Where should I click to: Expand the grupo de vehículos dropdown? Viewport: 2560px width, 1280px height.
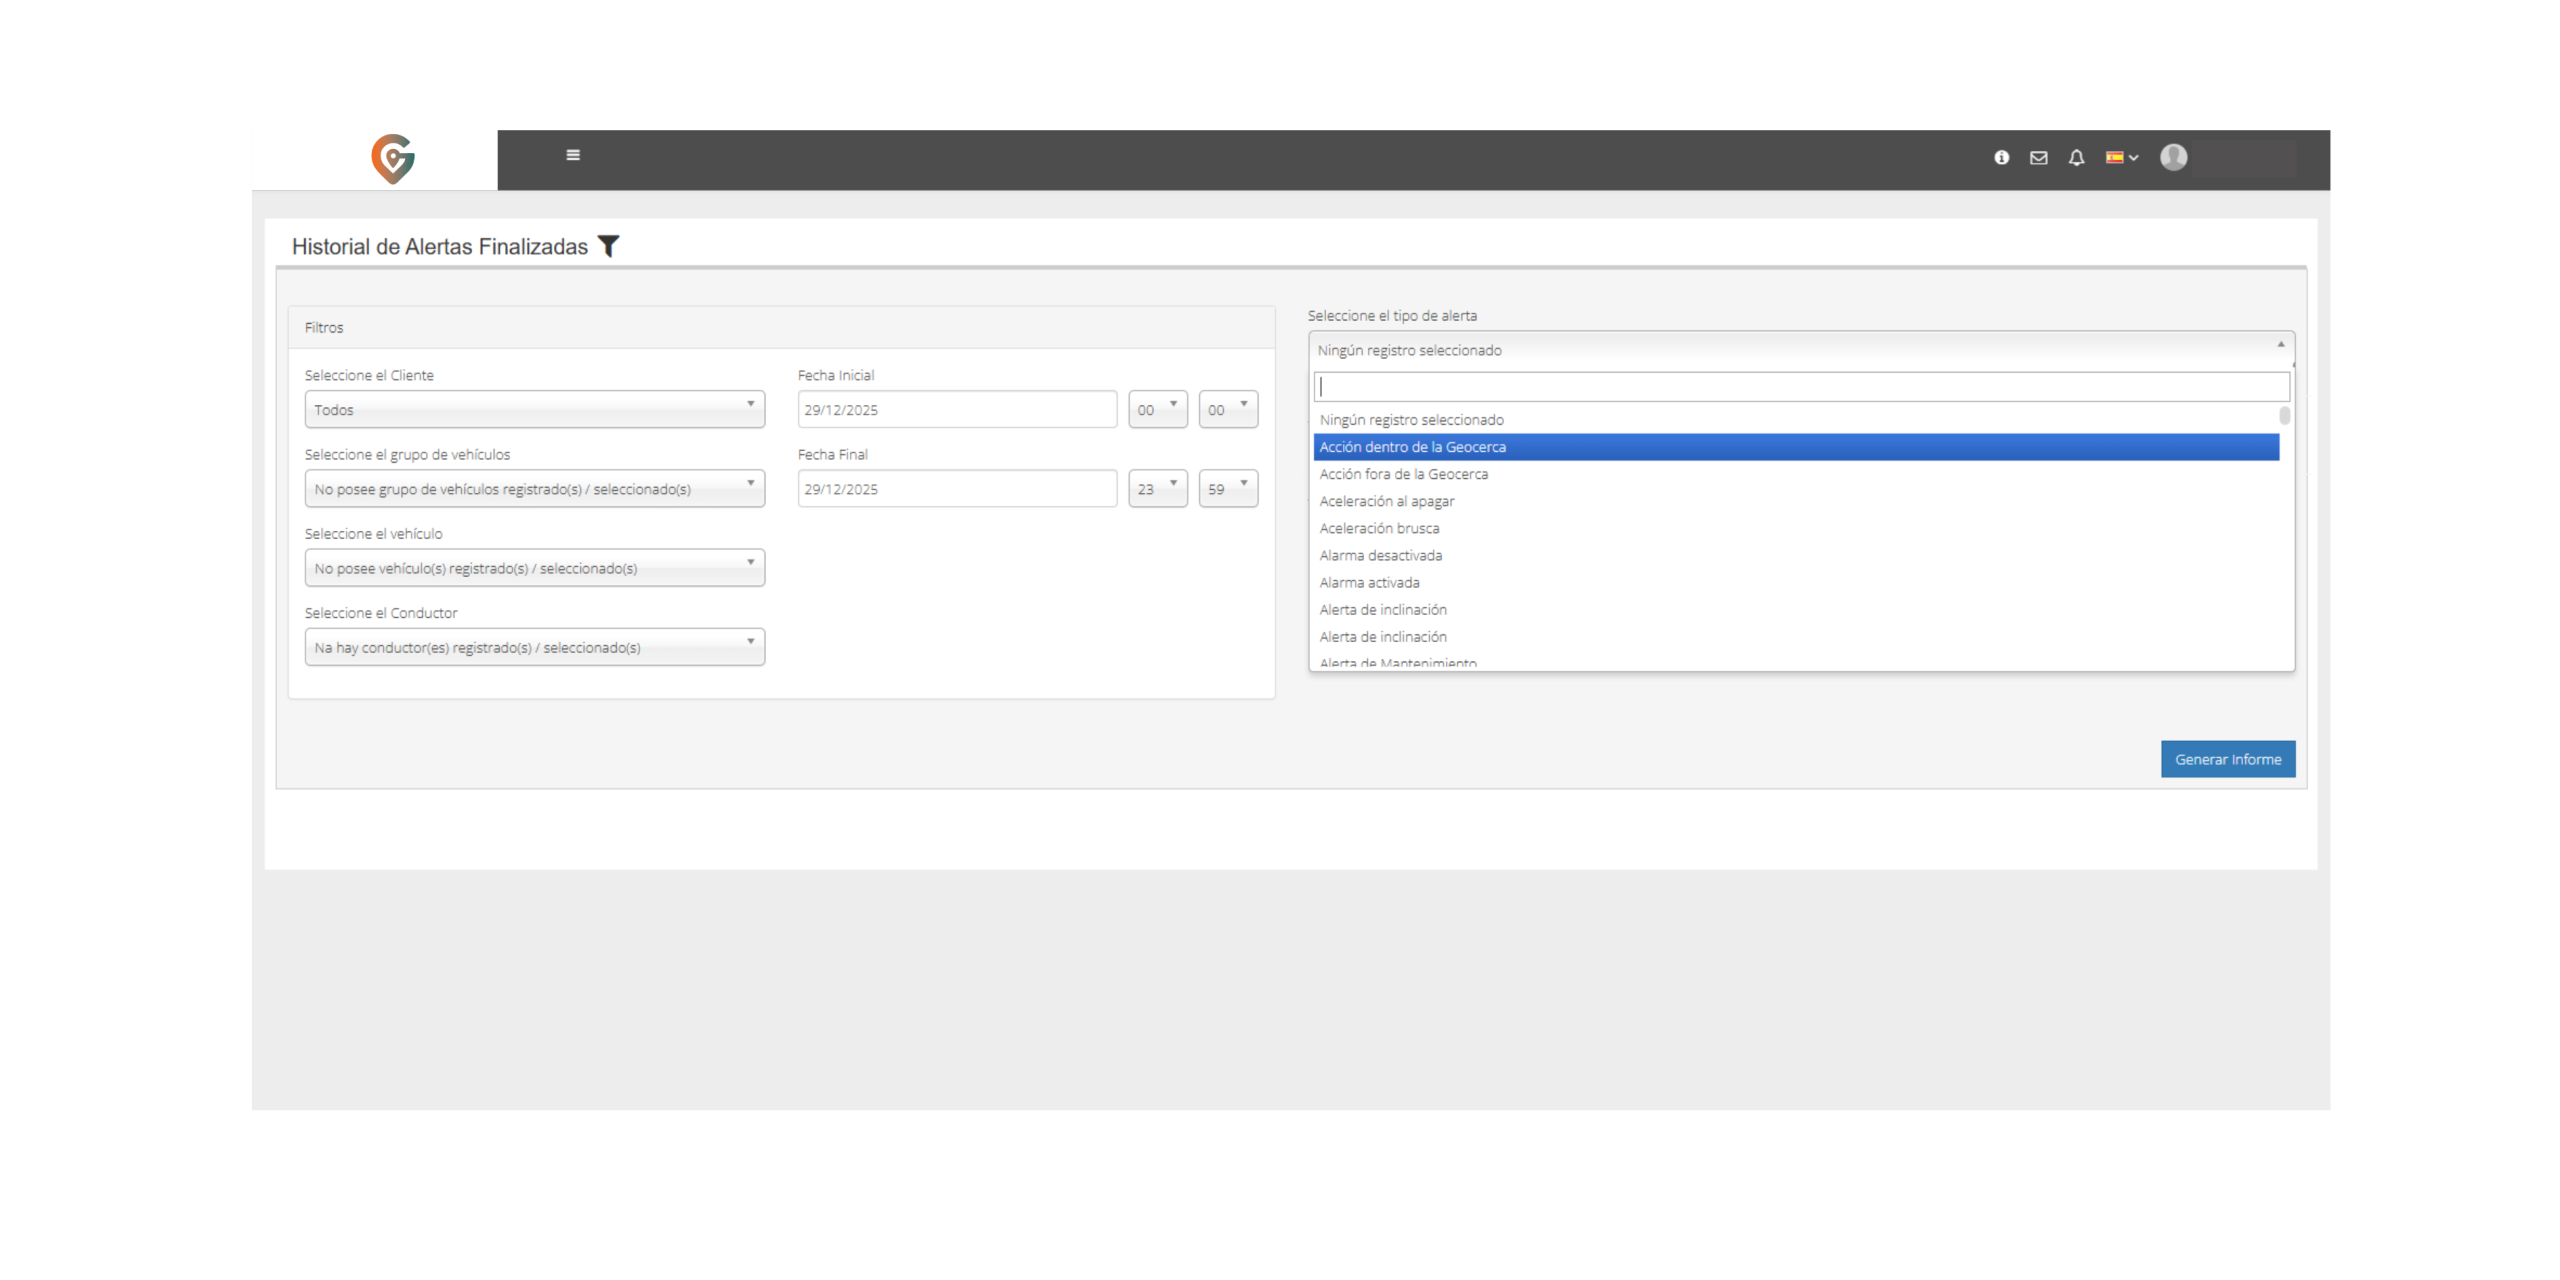pyautogui.click(x=534, y=489)
